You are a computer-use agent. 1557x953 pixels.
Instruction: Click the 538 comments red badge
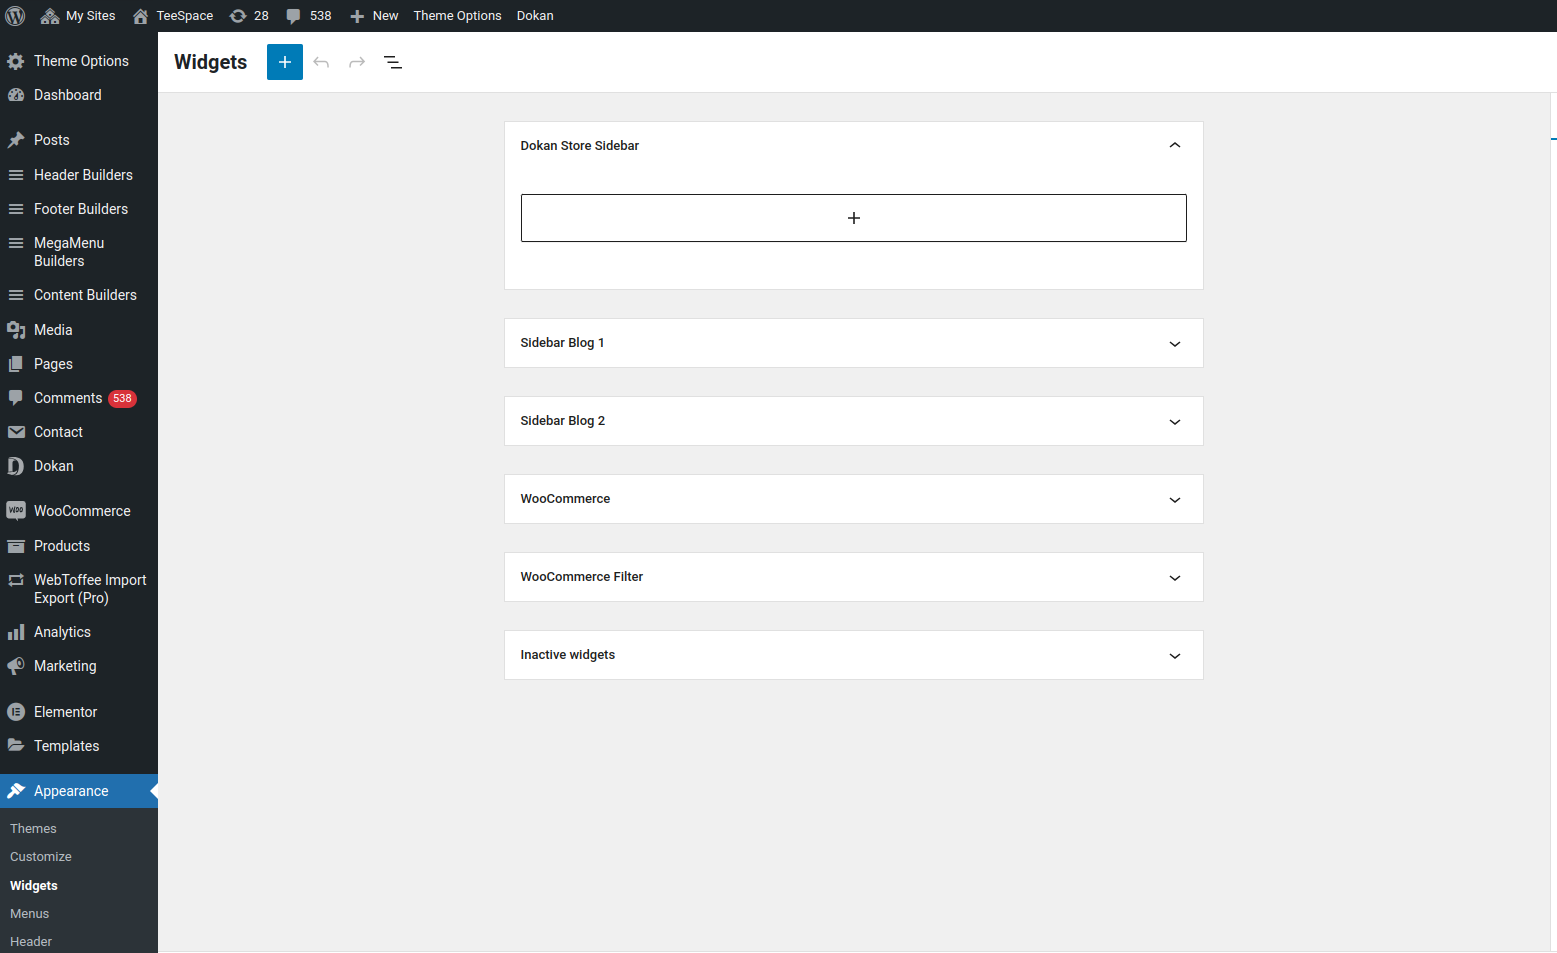(x=122, y=398)
